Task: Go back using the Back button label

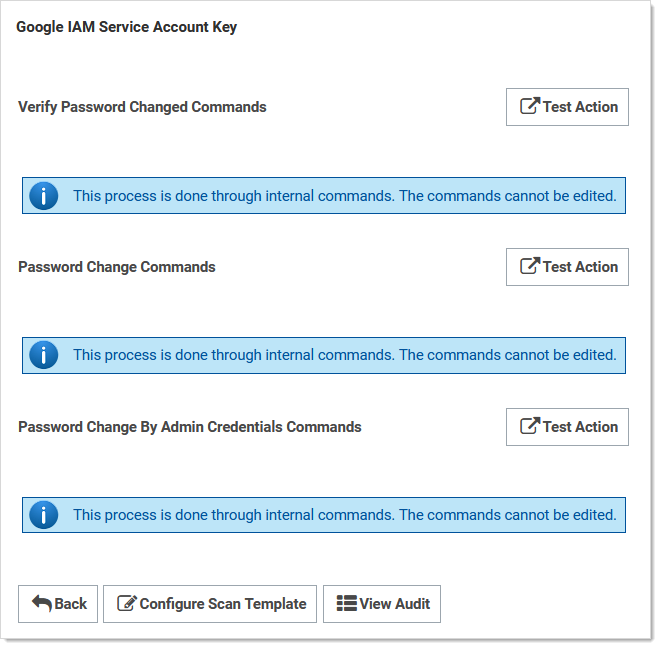Action: pyautogui.click(x=71, y=604)
